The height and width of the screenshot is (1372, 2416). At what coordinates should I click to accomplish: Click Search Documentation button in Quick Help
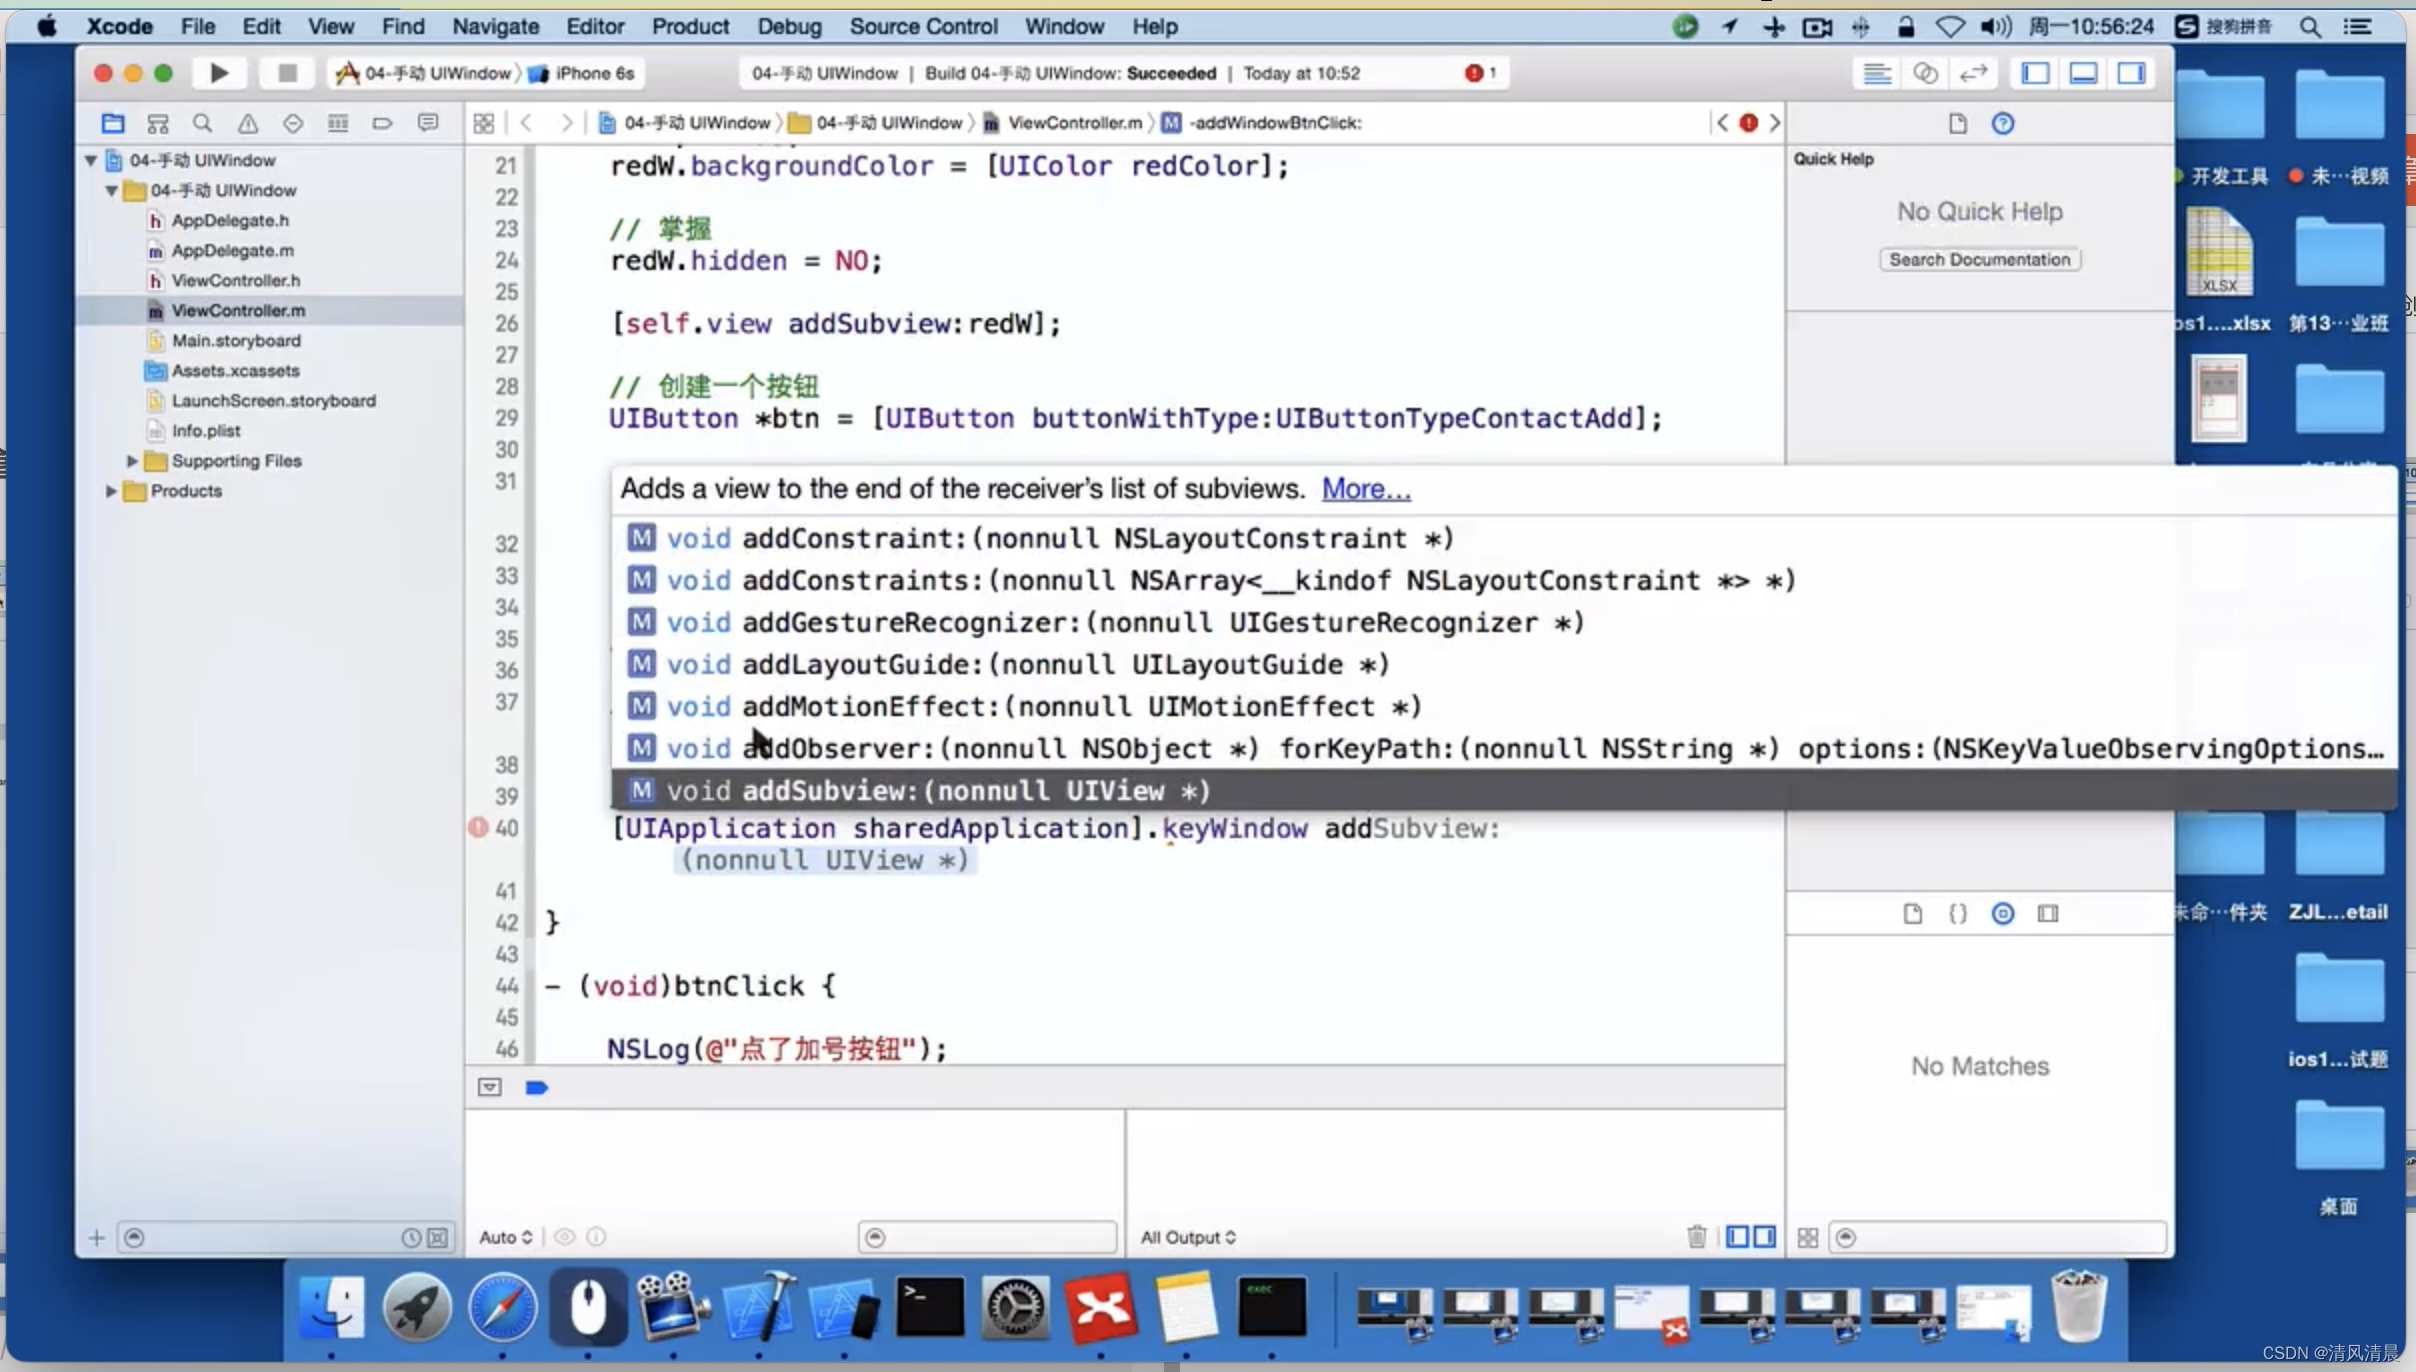point(1978,259)
